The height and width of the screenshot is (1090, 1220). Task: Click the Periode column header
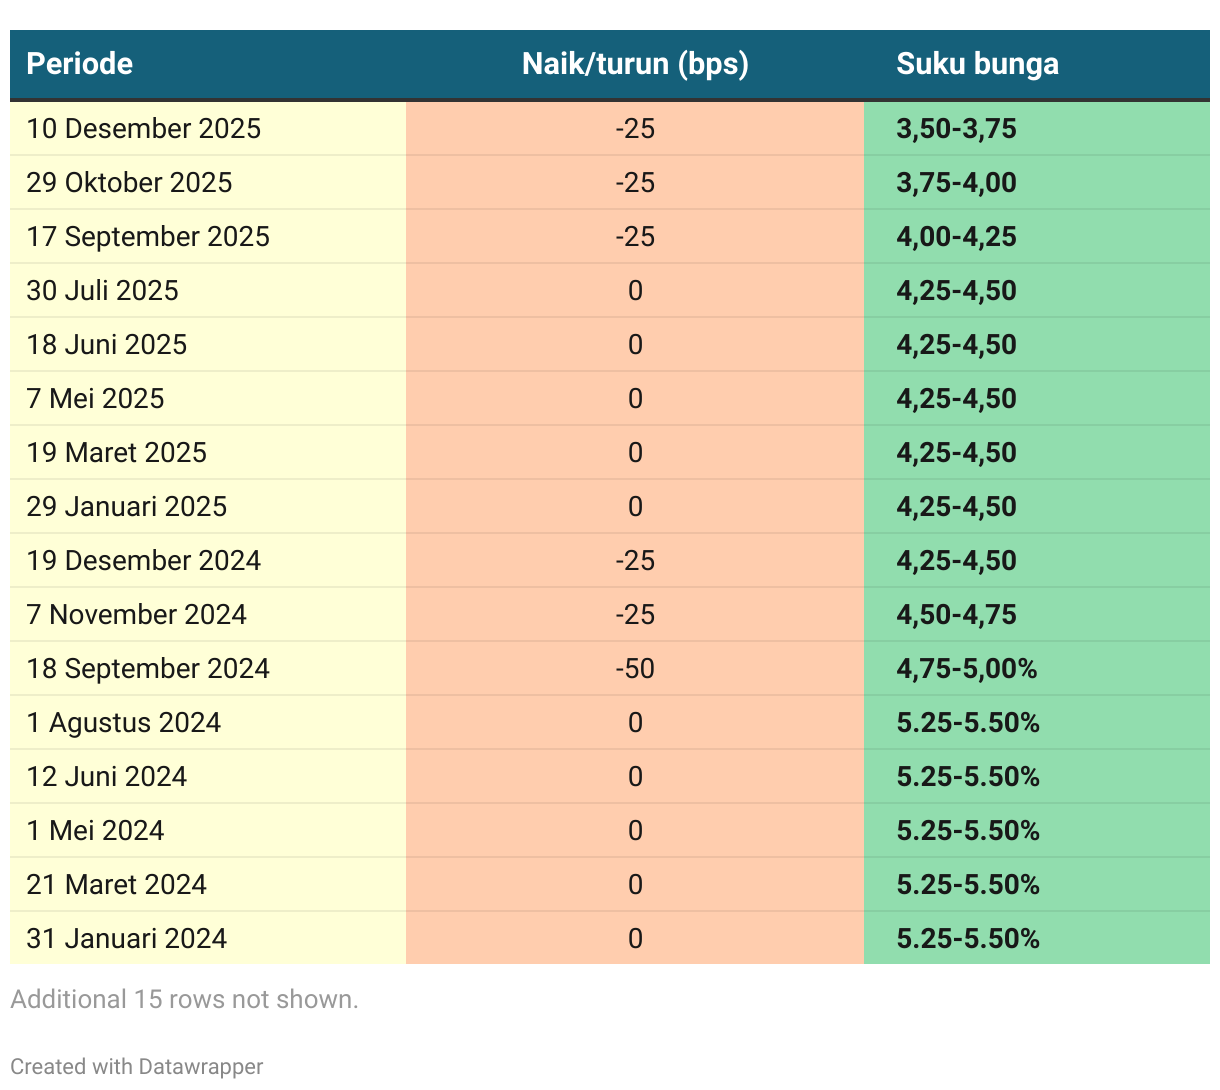[80, 64]
